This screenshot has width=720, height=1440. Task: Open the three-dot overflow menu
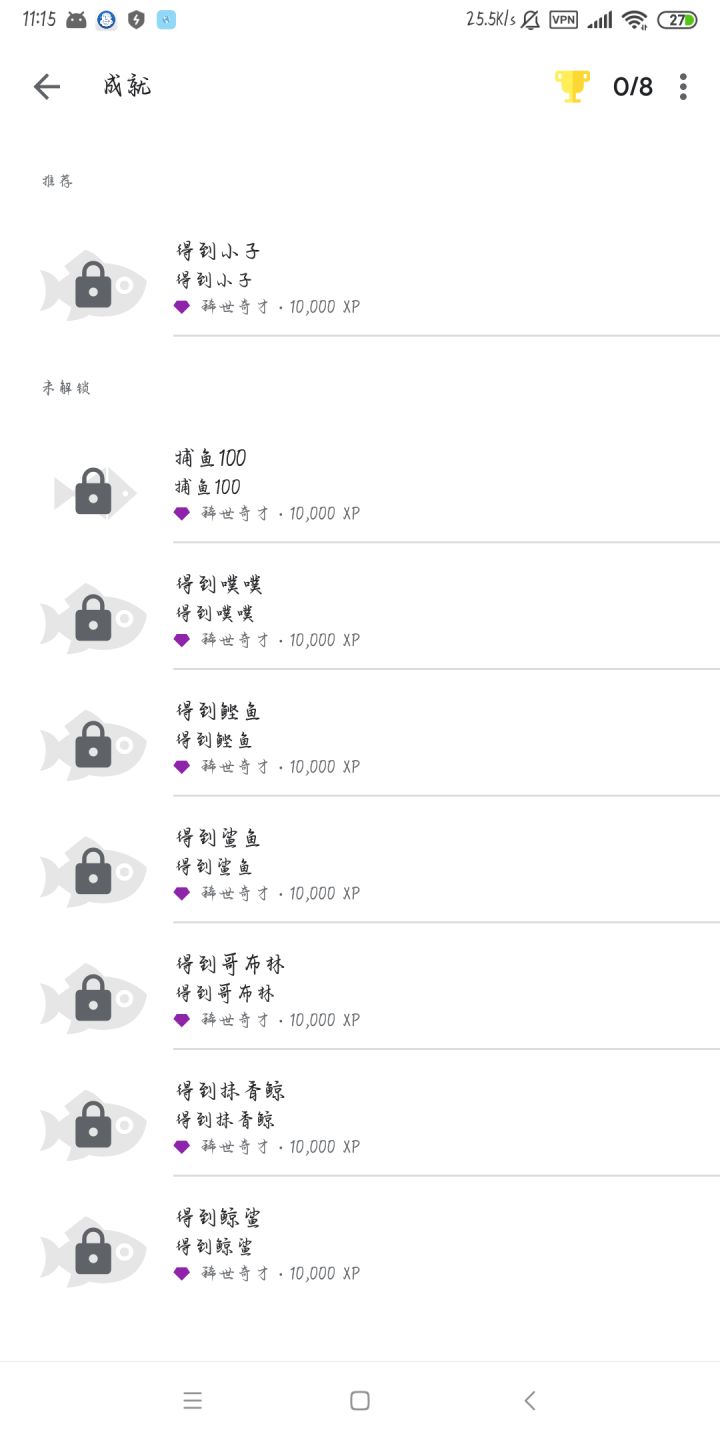click(x=683, y=87)
